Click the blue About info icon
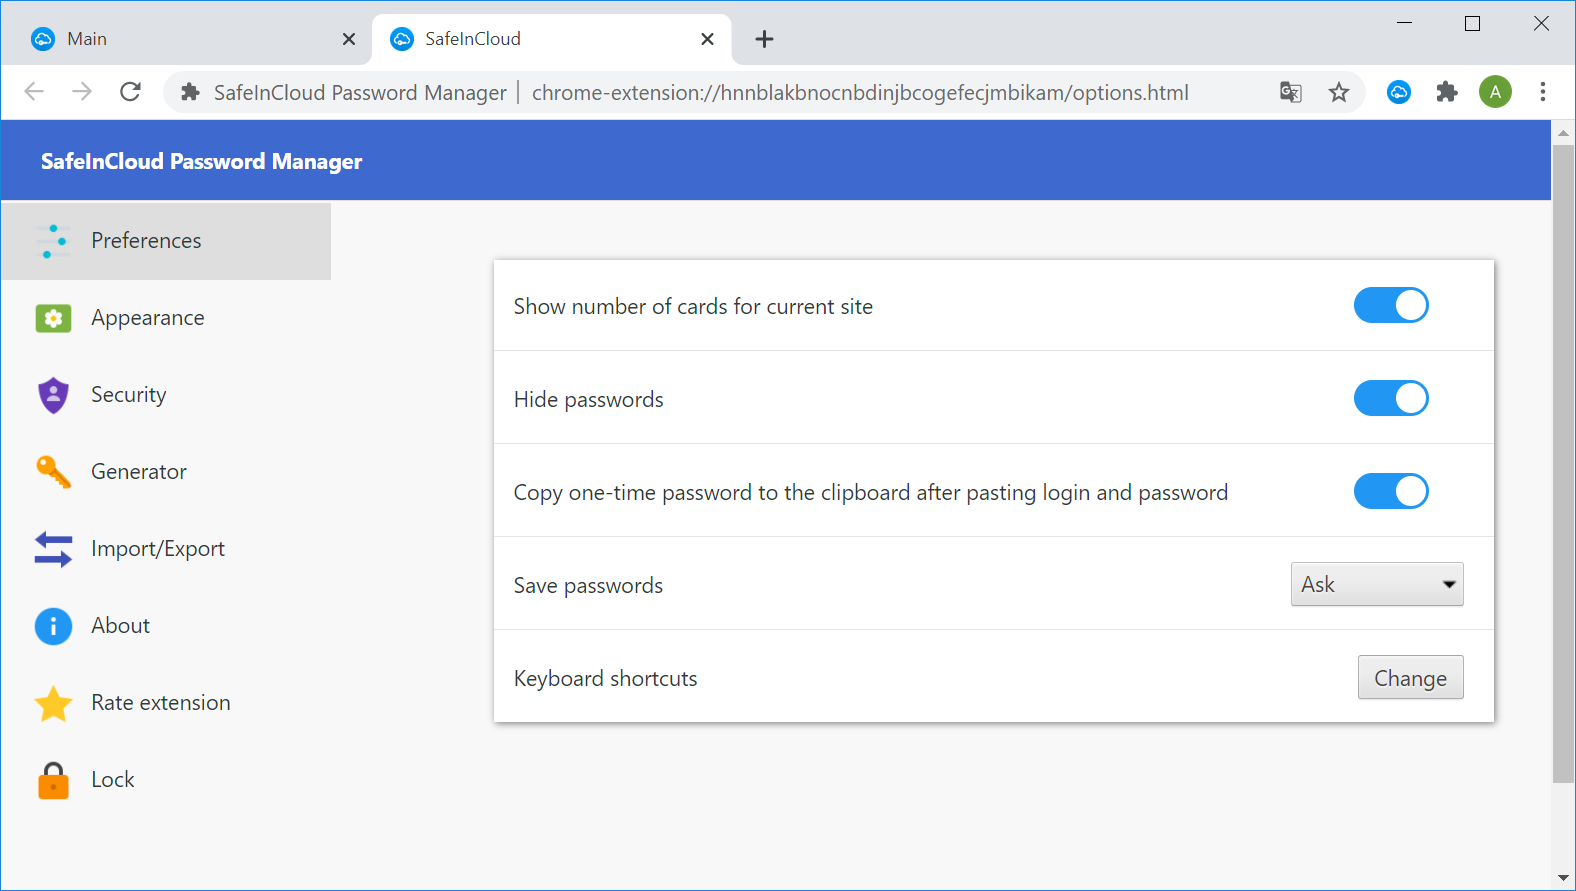Screen dimensions: 1576x891 (x=53, y=626)
